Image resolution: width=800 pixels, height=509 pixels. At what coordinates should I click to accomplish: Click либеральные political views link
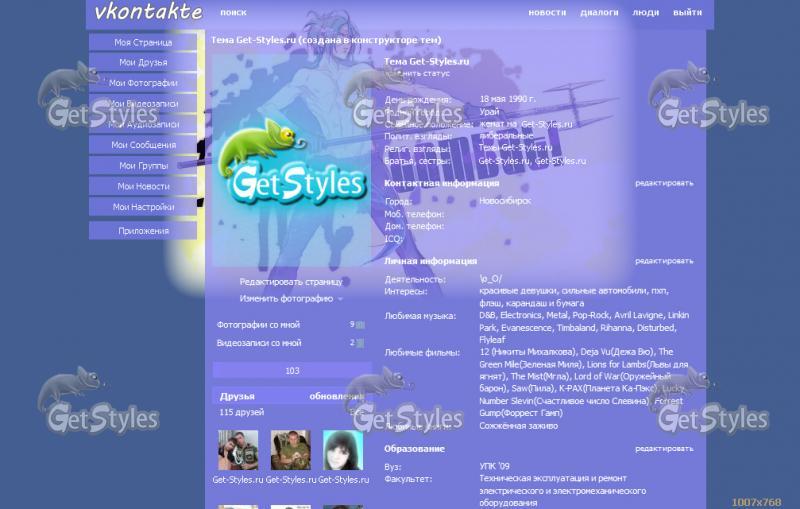[x=506, y=136]
